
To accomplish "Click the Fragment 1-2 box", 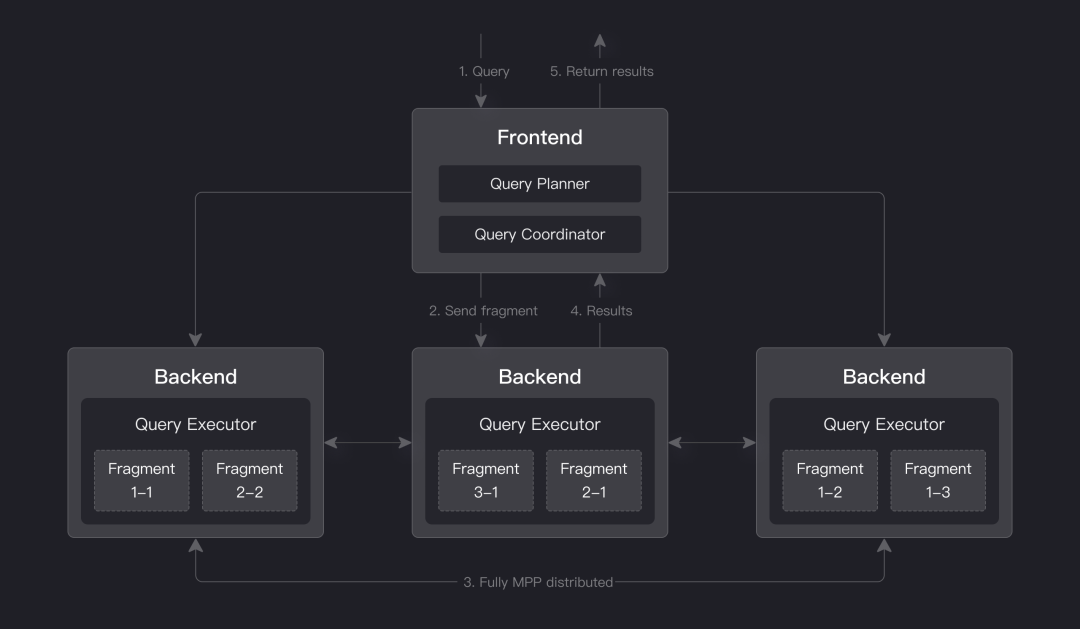I will (x=829, y=480).
